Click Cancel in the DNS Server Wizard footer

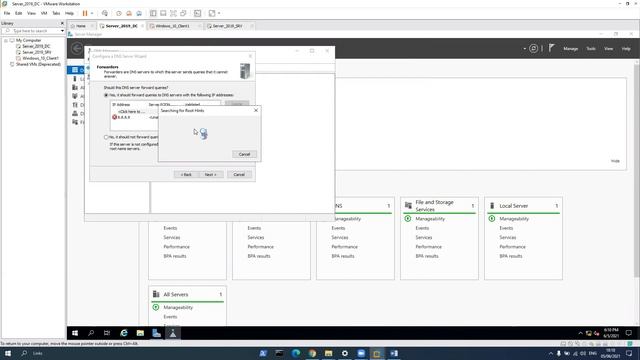(x=239, y=174)
